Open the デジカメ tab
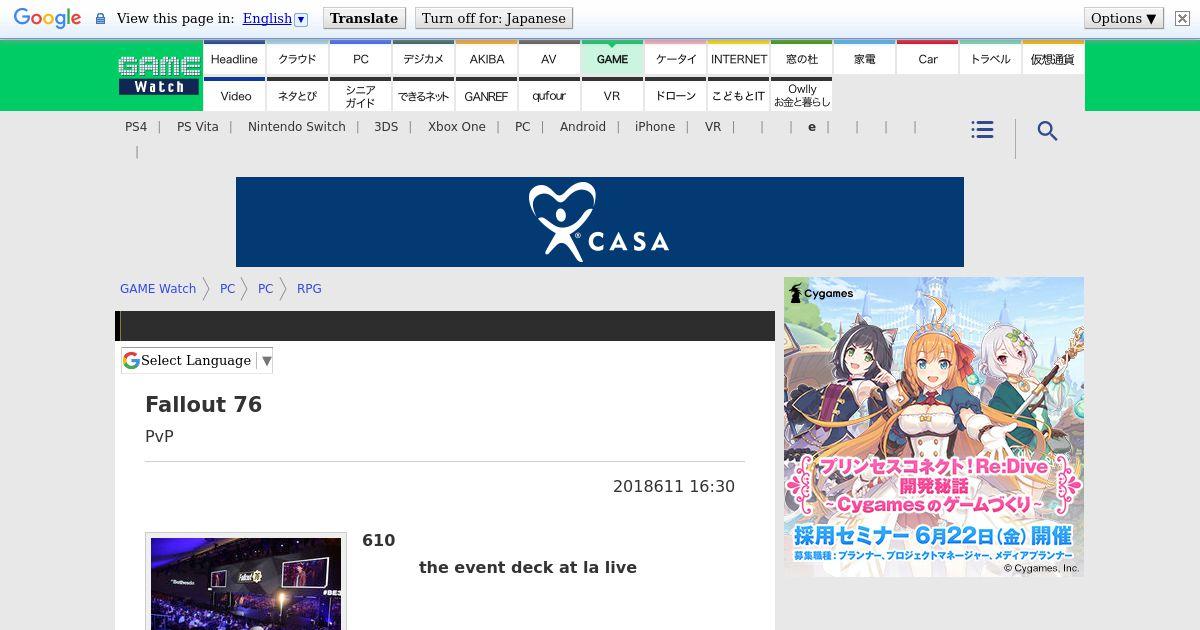 423,58
